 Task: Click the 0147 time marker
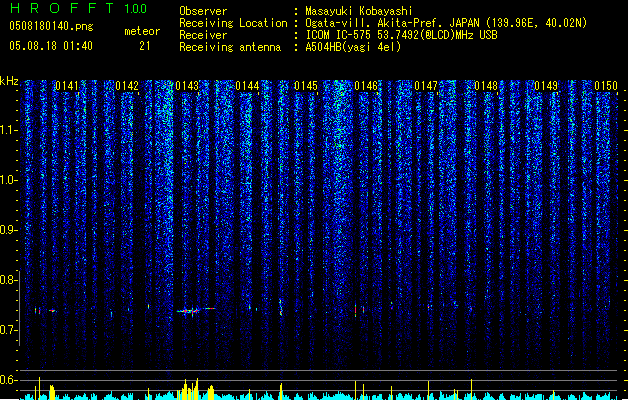click(x=426, y=86)
